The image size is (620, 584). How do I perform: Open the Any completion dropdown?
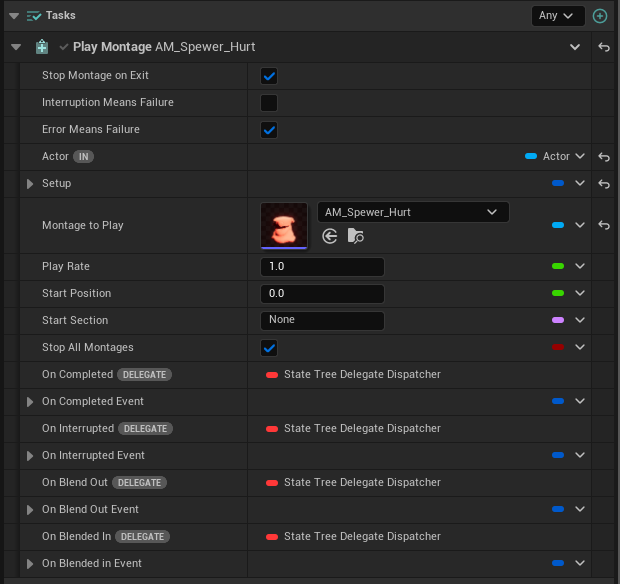[x=558, y=16]
